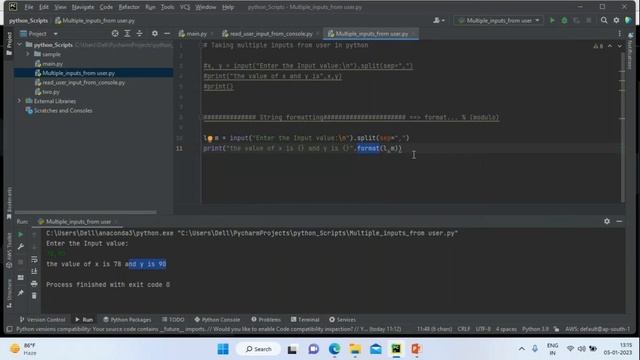Open the Refactor menu
This screenshot has width=640, height=360.
coord(129,7)
